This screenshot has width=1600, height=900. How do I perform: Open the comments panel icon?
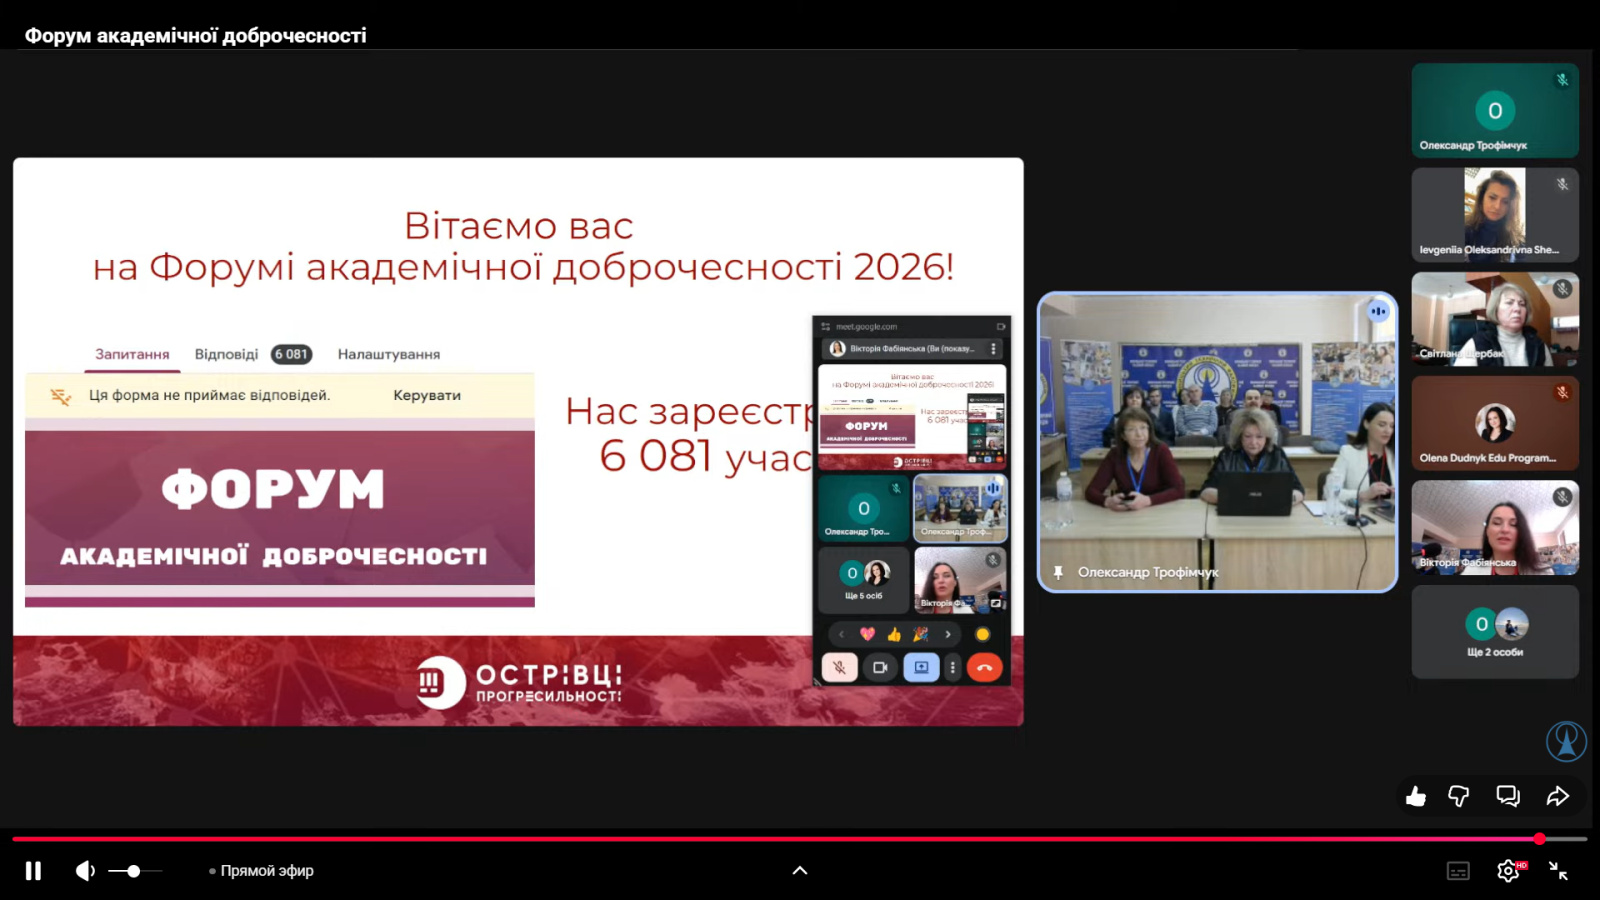[x=1508, y=796]
